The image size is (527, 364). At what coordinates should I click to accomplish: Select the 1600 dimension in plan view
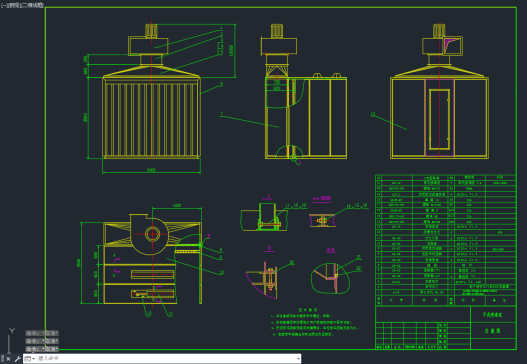coord(177,205)
